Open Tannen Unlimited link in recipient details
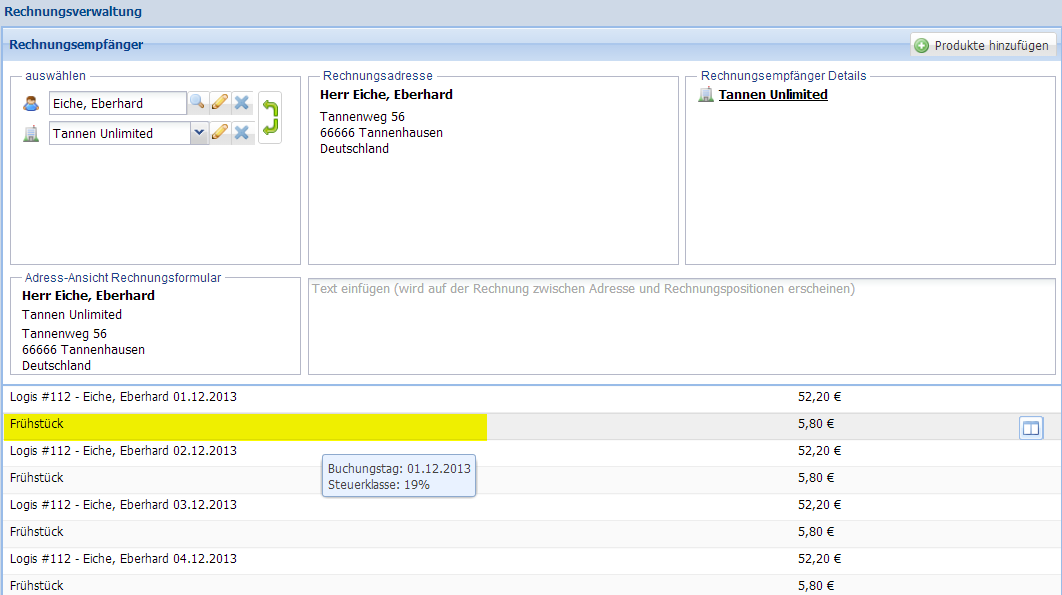Screen dimensions: 1062x595 pyautogui.click(x=772, y=95)
